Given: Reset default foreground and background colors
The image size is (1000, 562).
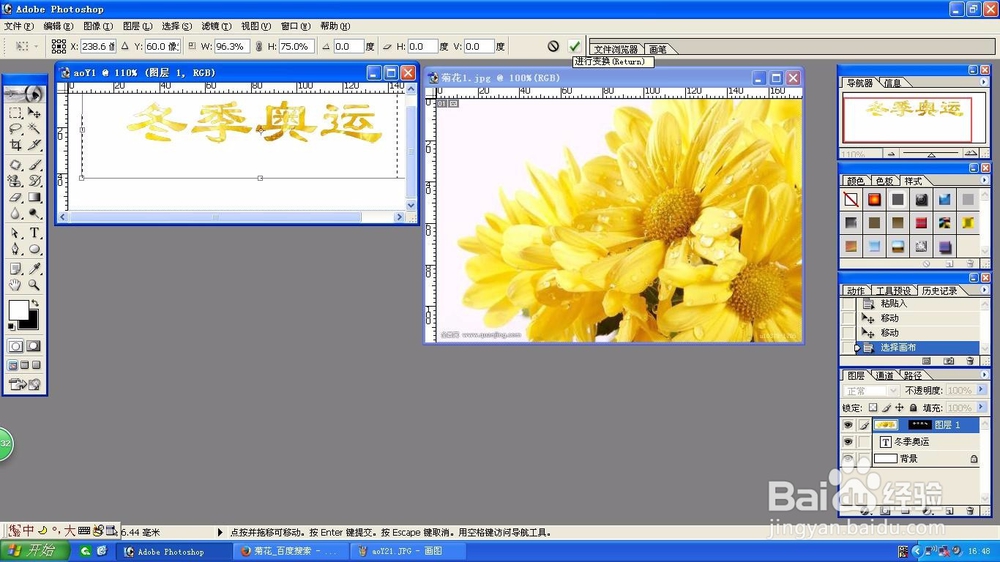Looking at the screenshot, I should point(11,327).
